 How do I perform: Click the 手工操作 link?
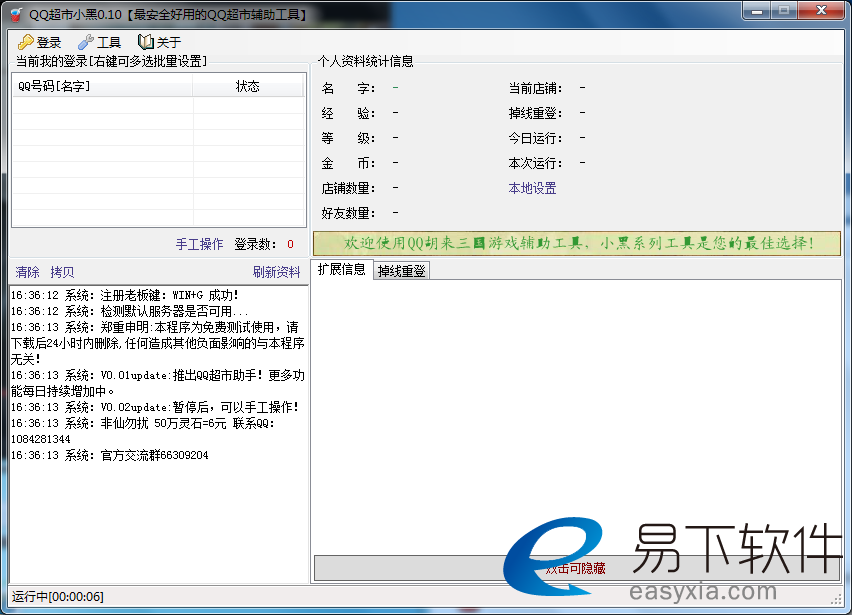coord(199,244)
